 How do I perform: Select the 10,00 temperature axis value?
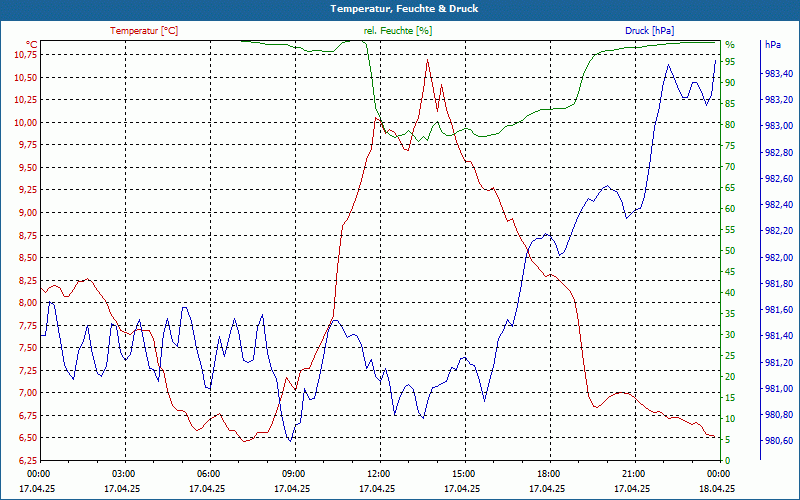point(26,122)
